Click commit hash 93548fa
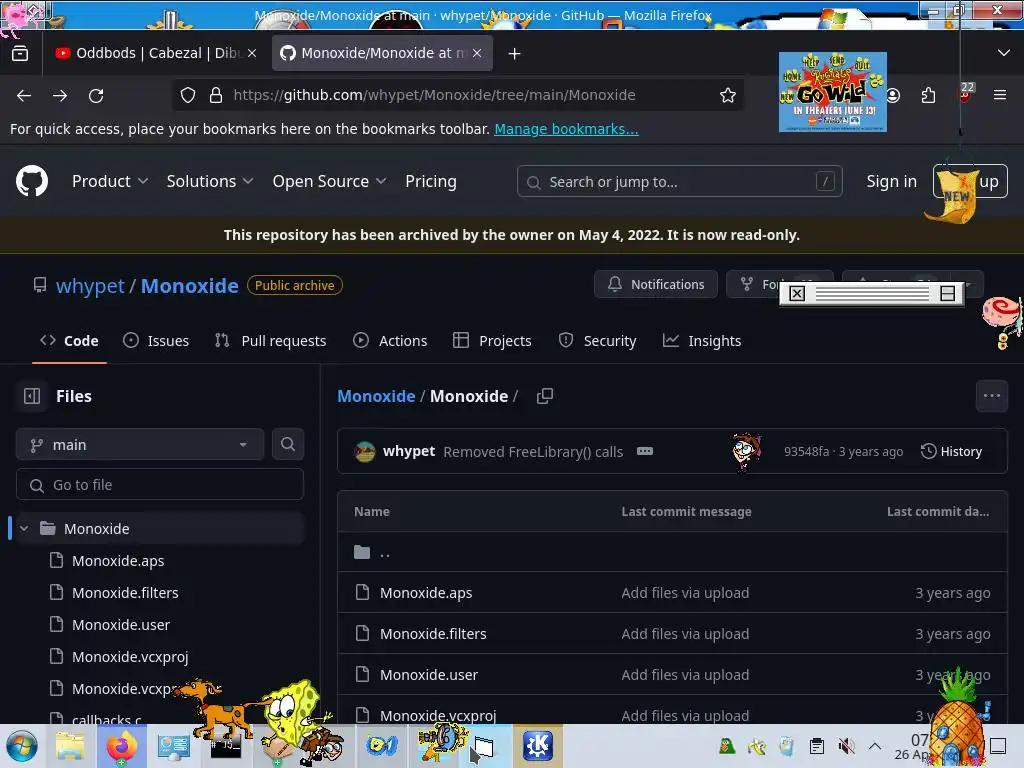The image size is (1024, 768). point(806,451)
